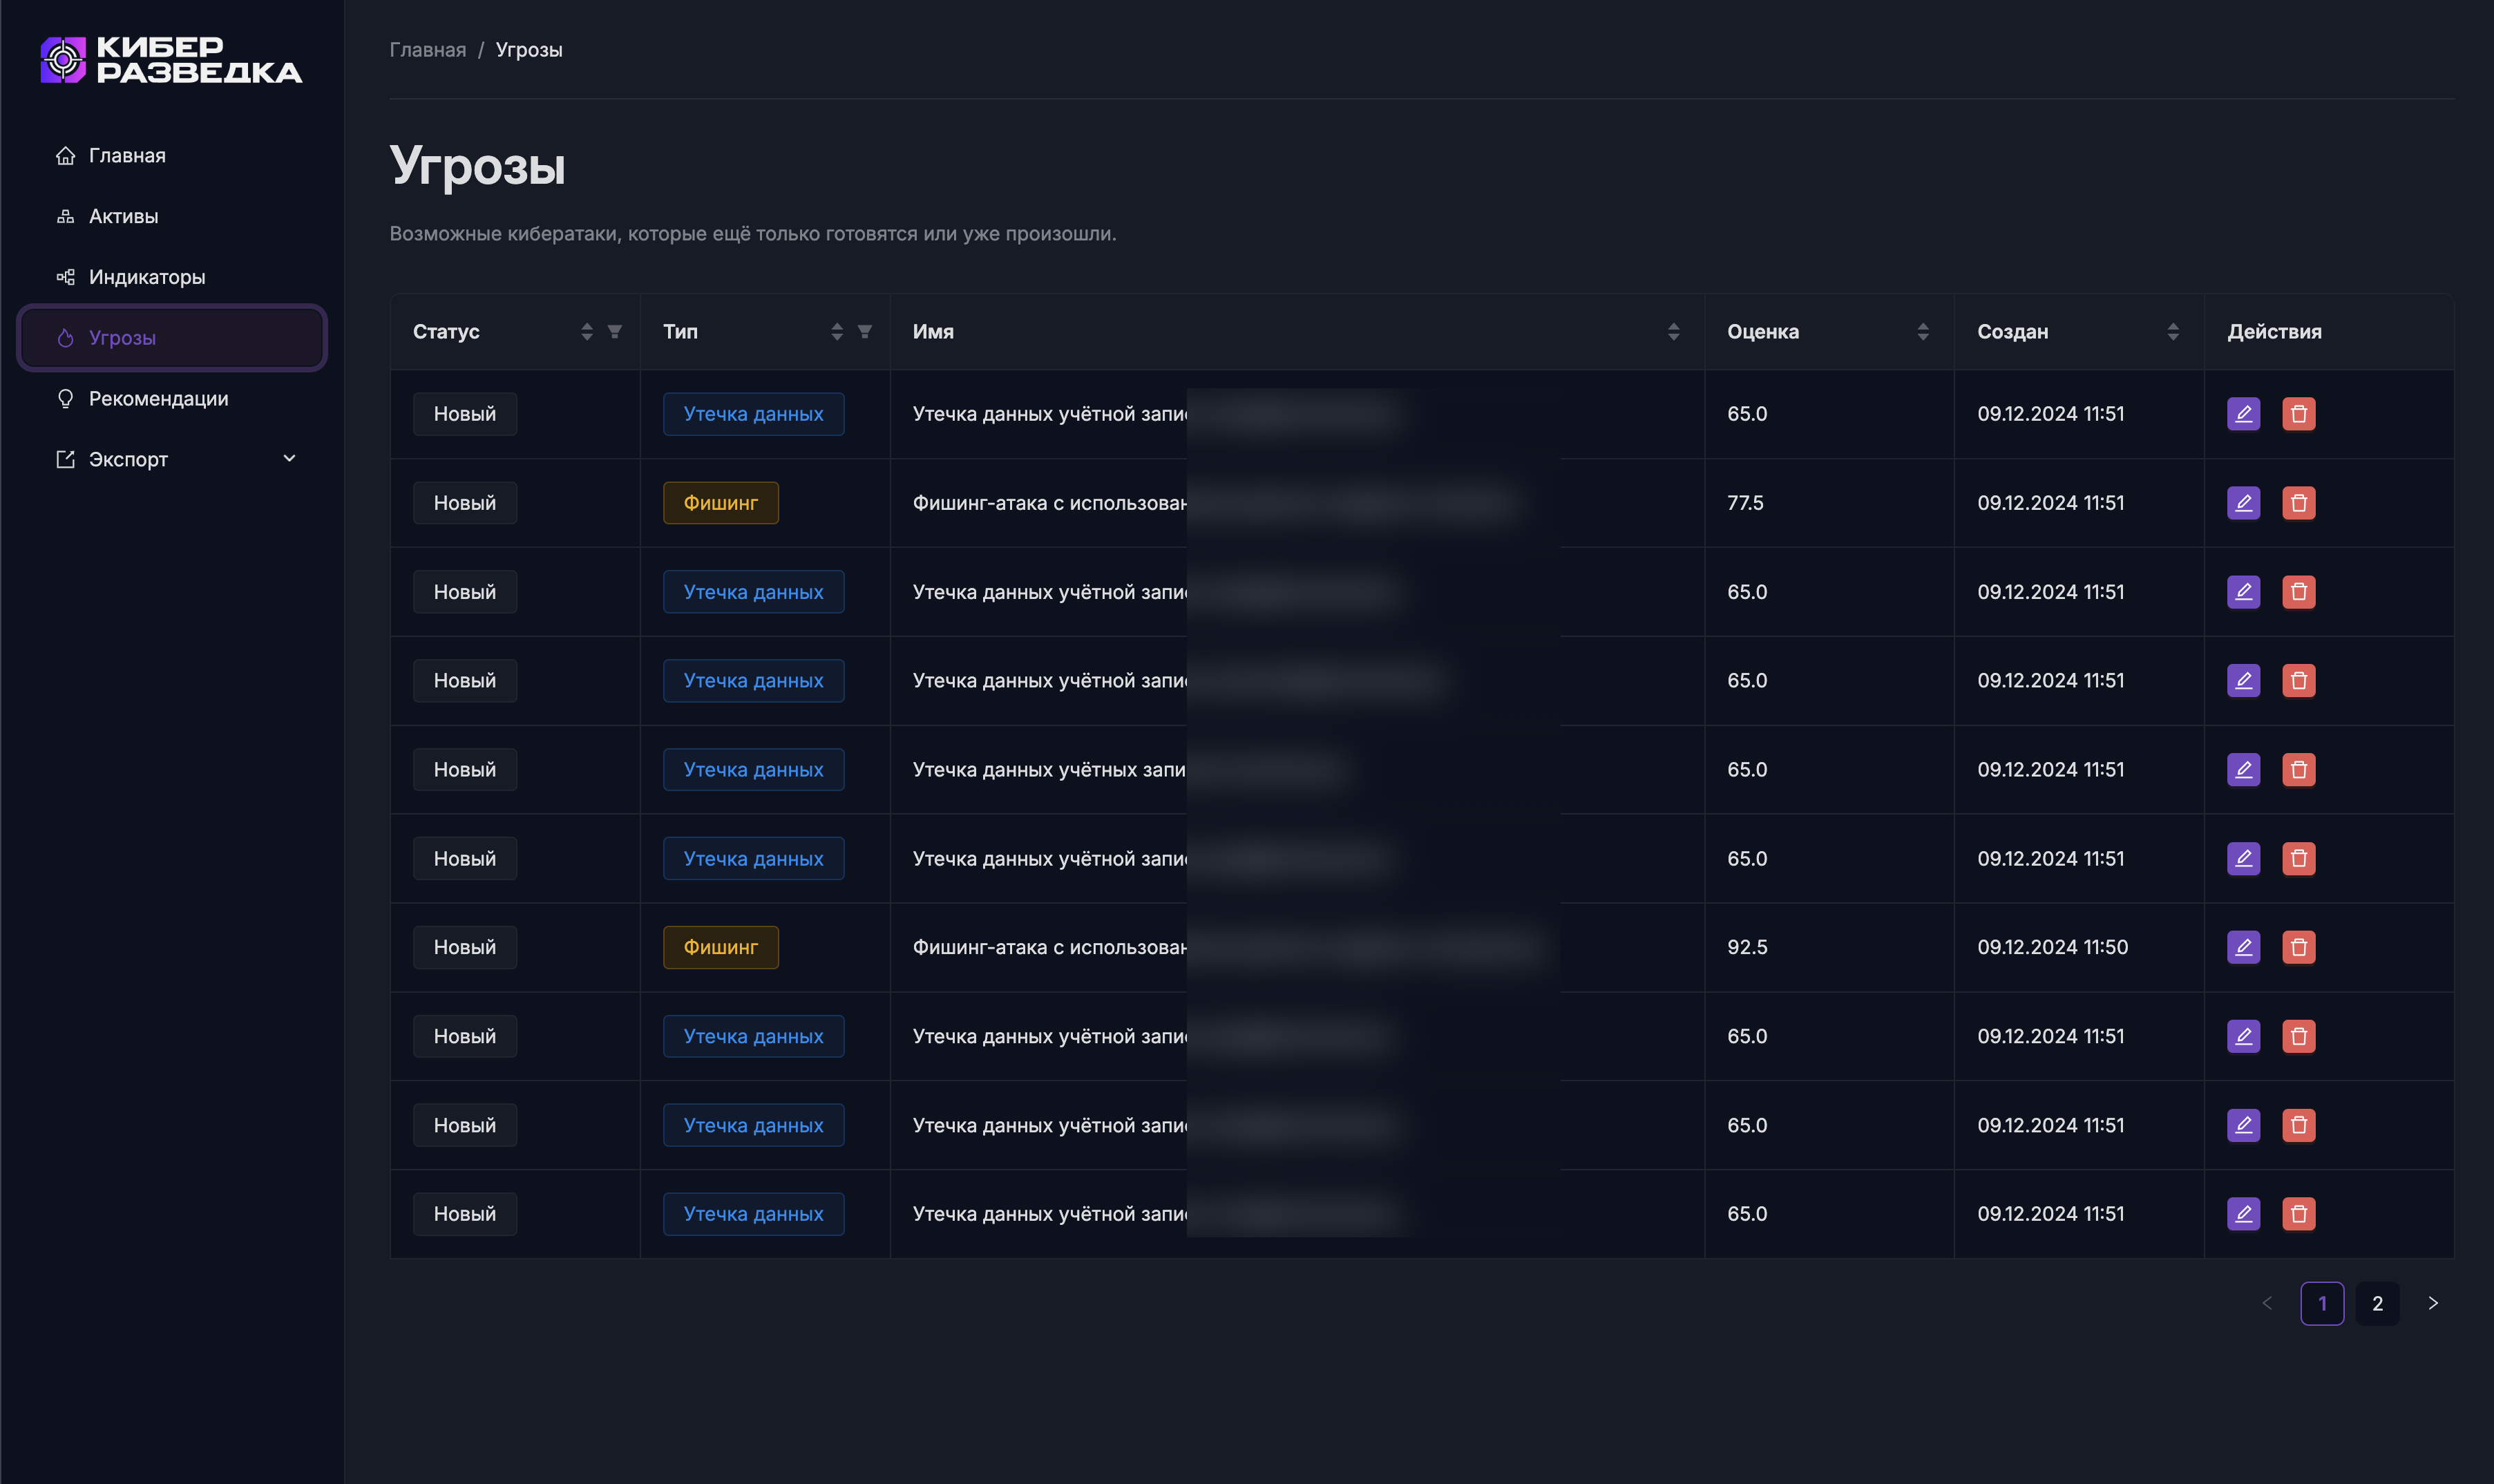Sort by Создан using its sort arrows

pyautogui.click(x=2173, y=332)
